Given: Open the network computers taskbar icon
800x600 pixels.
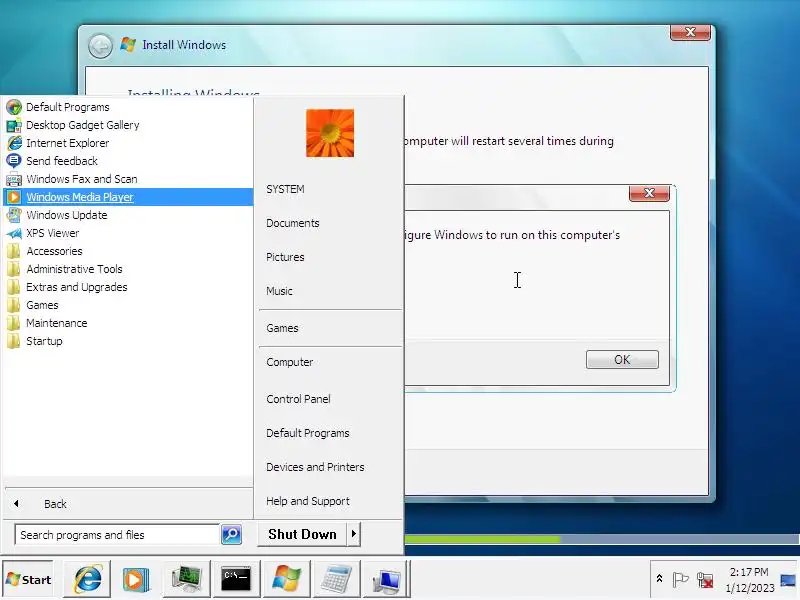Looking at the screenshot, I should (x=386, y=579).
